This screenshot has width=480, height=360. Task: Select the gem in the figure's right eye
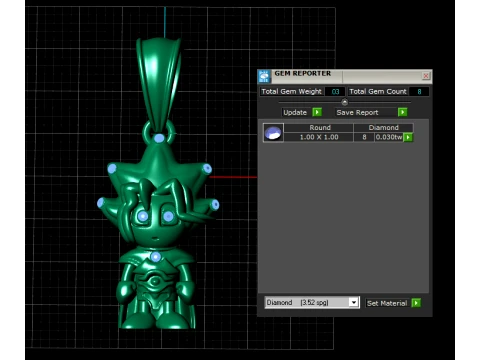168,217
